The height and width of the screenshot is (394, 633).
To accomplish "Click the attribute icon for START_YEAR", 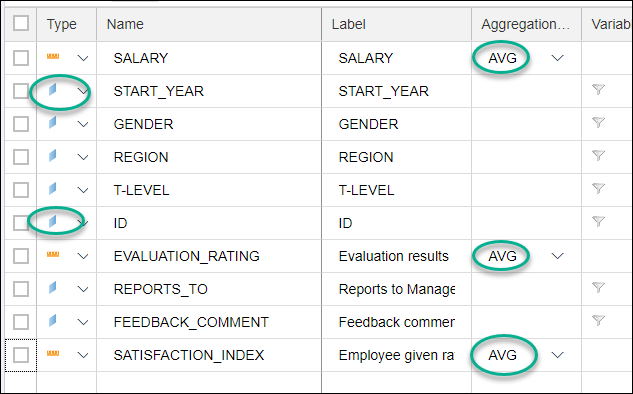I will (x=52, y=90).
